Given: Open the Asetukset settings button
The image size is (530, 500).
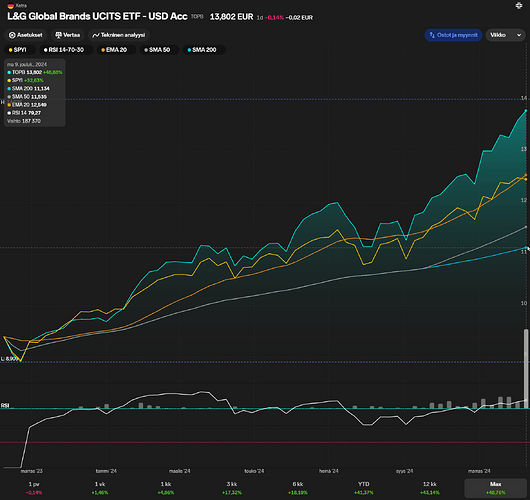Looking at the screenshot, I should pyautogui.click(x=26, y=35).
